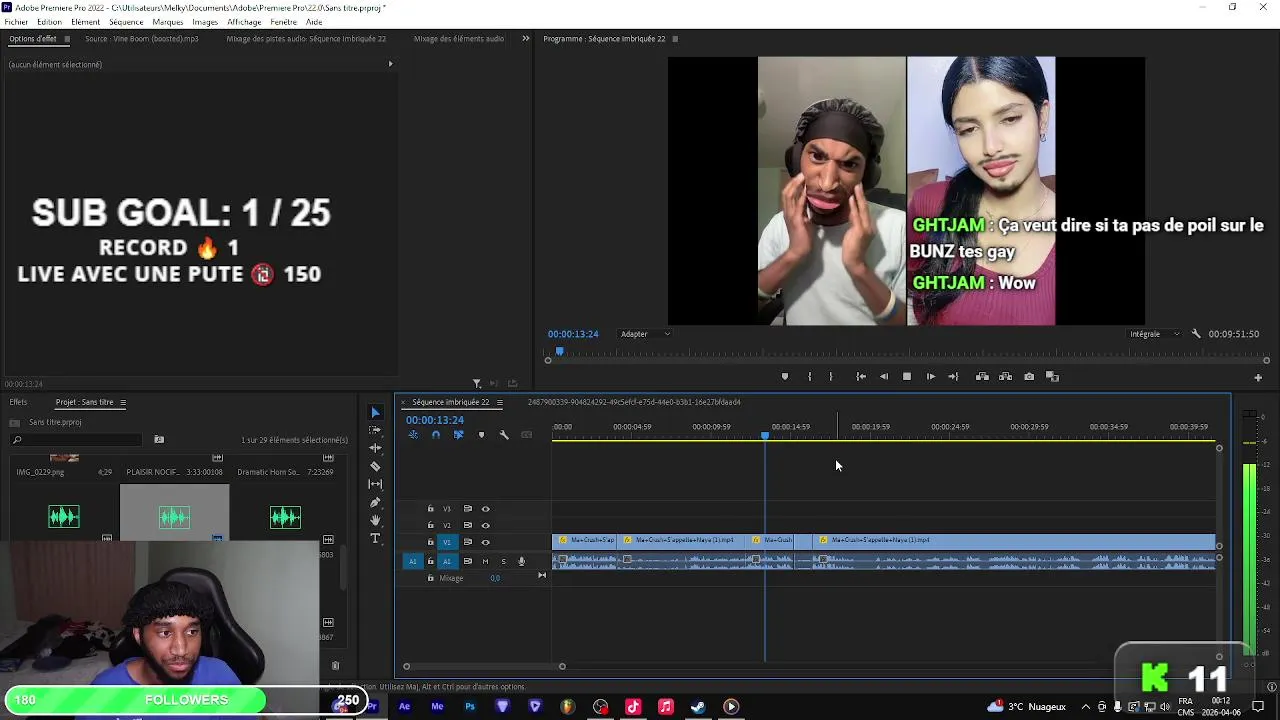Open After Effects from the taskbar
Viewport: 1280px width, 720px height.
pos(404,707)
